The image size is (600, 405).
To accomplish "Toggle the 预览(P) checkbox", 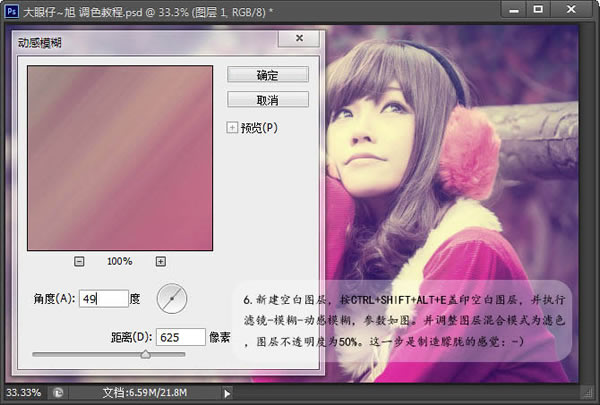I will coord(232,127).
